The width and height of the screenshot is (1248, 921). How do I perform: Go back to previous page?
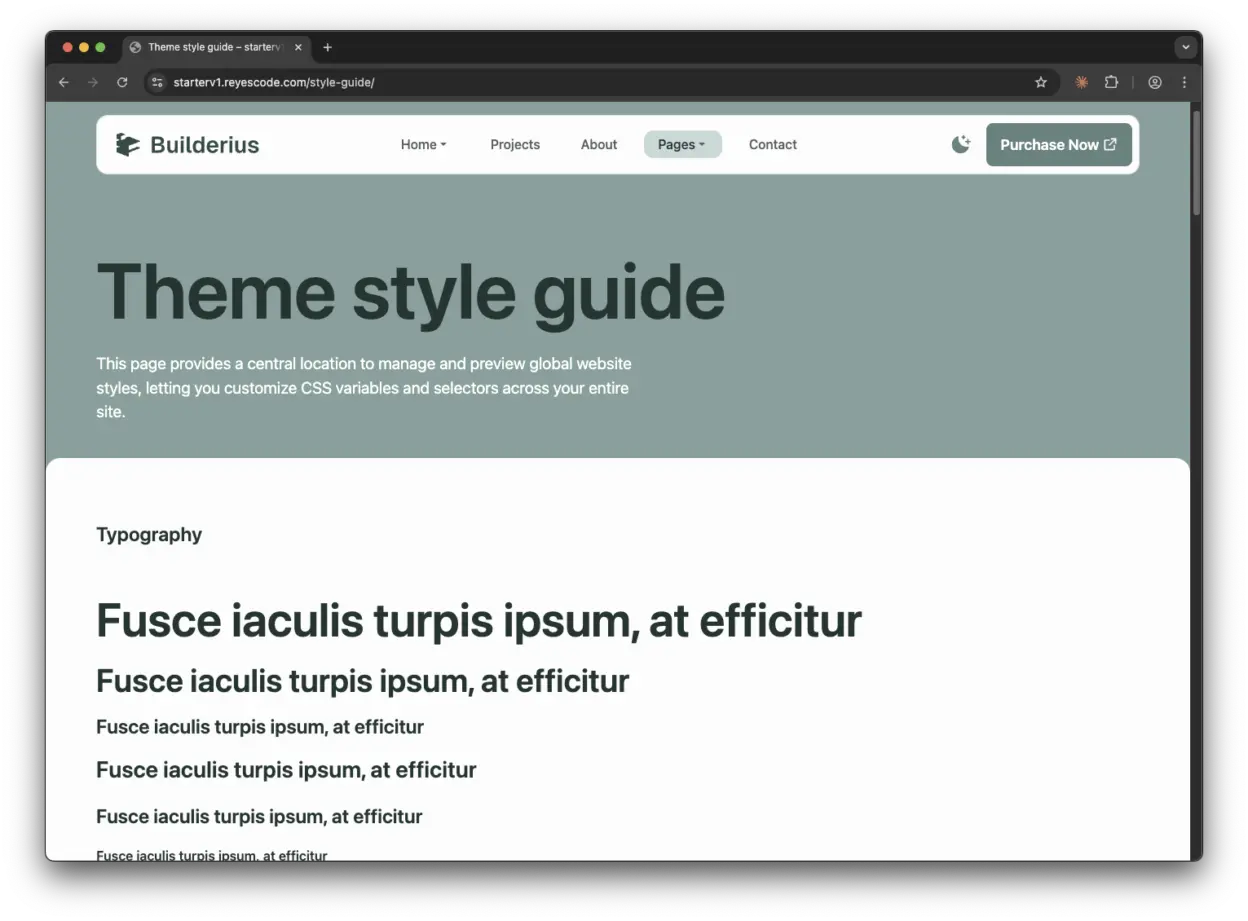pyautogui.click(x=64, y=83)
